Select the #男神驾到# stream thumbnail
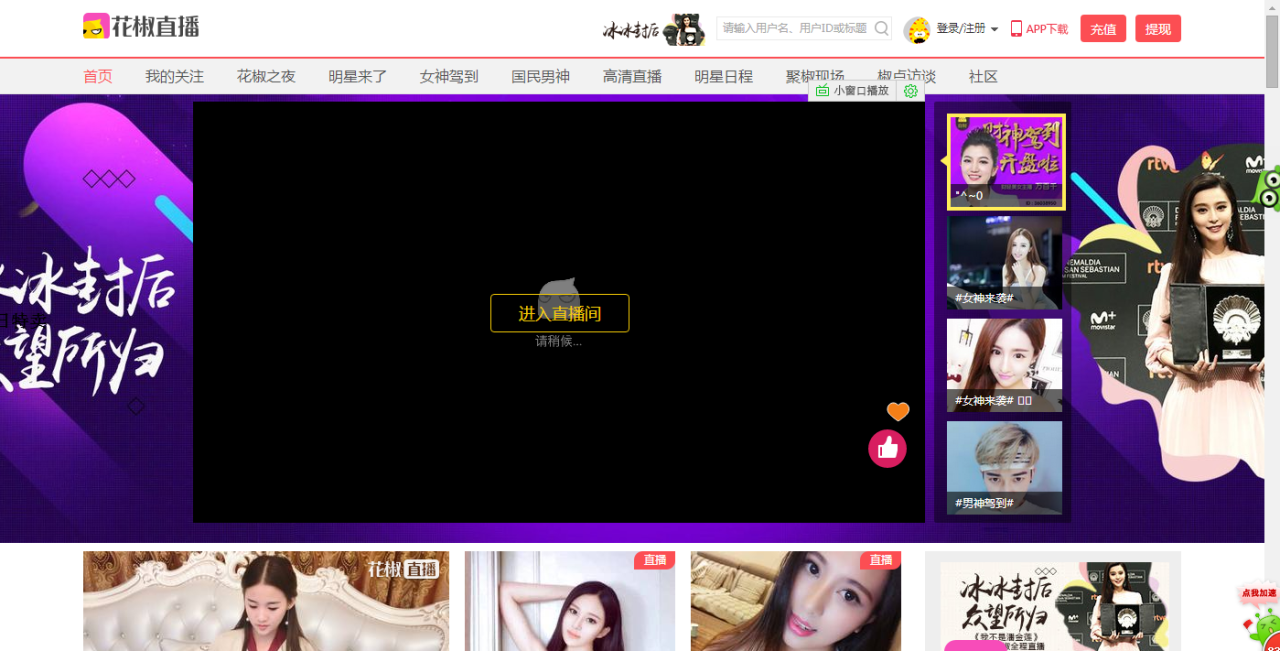The width and height of the screenshot is (1280, 651). 1004,467
